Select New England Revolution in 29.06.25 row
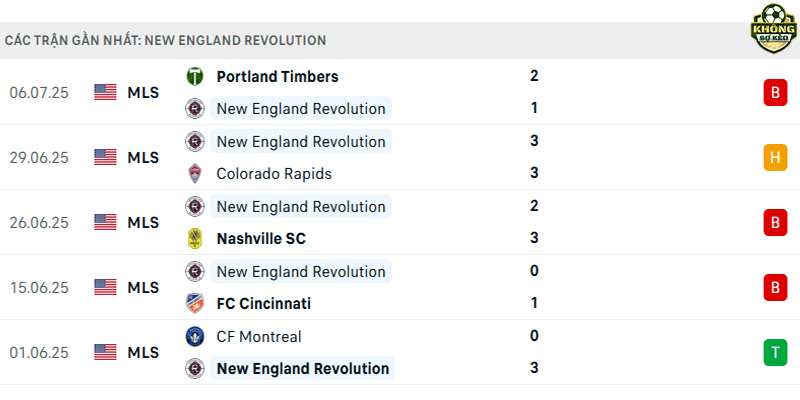800x400 pixels. click(x=301, y=141)
